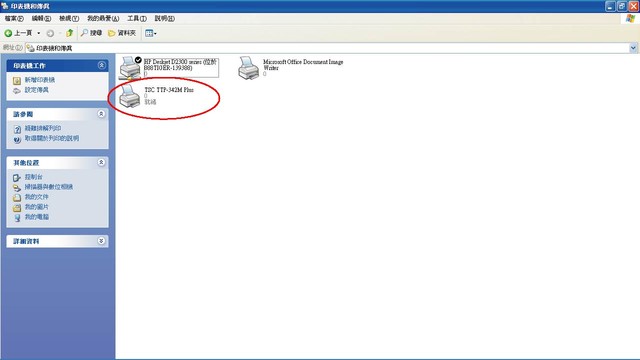Click the 設定傳真 fax setup icon

click(x=17, y=91)
